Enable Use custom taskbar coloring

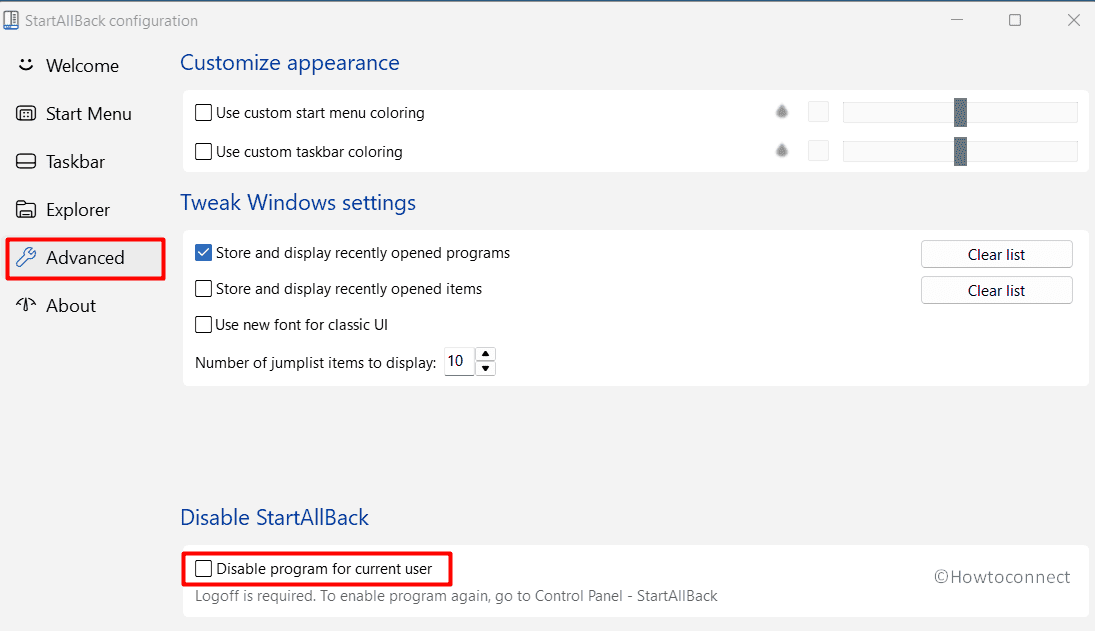point(204,152)
